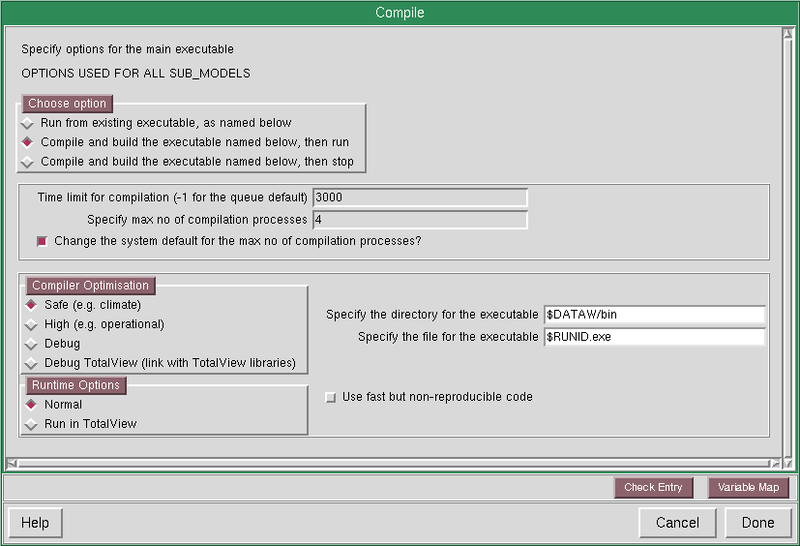Select Normal runtime option

point(54,405)
